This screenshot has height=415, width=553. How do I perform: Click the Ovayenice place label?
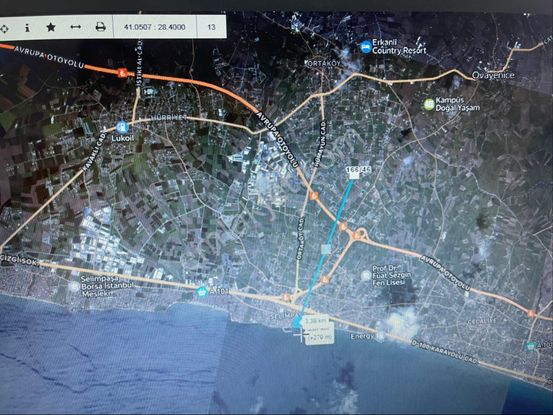[x=493, y=75]
